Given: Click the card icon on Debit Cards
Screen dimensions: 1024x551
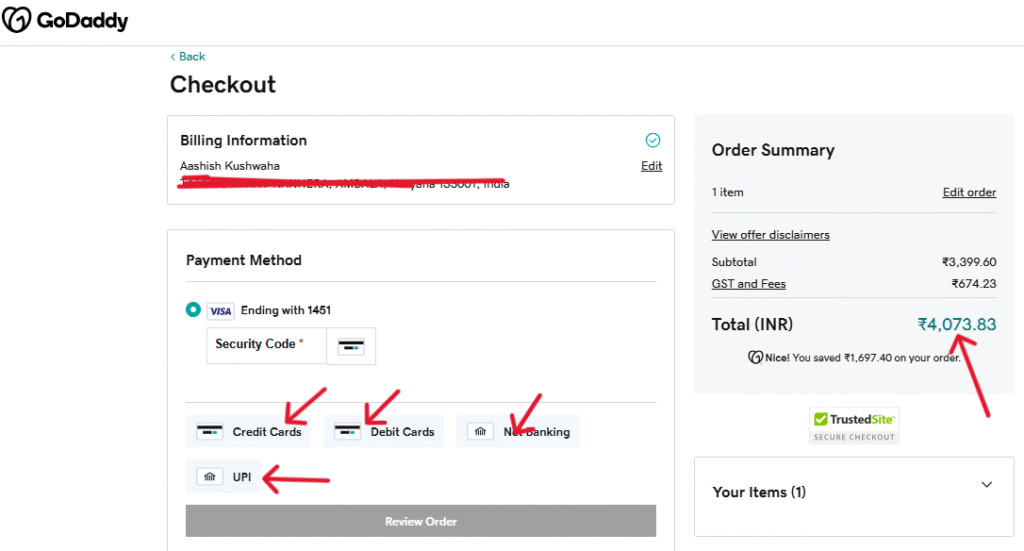Looking at the screenshot, I should 347,432.
